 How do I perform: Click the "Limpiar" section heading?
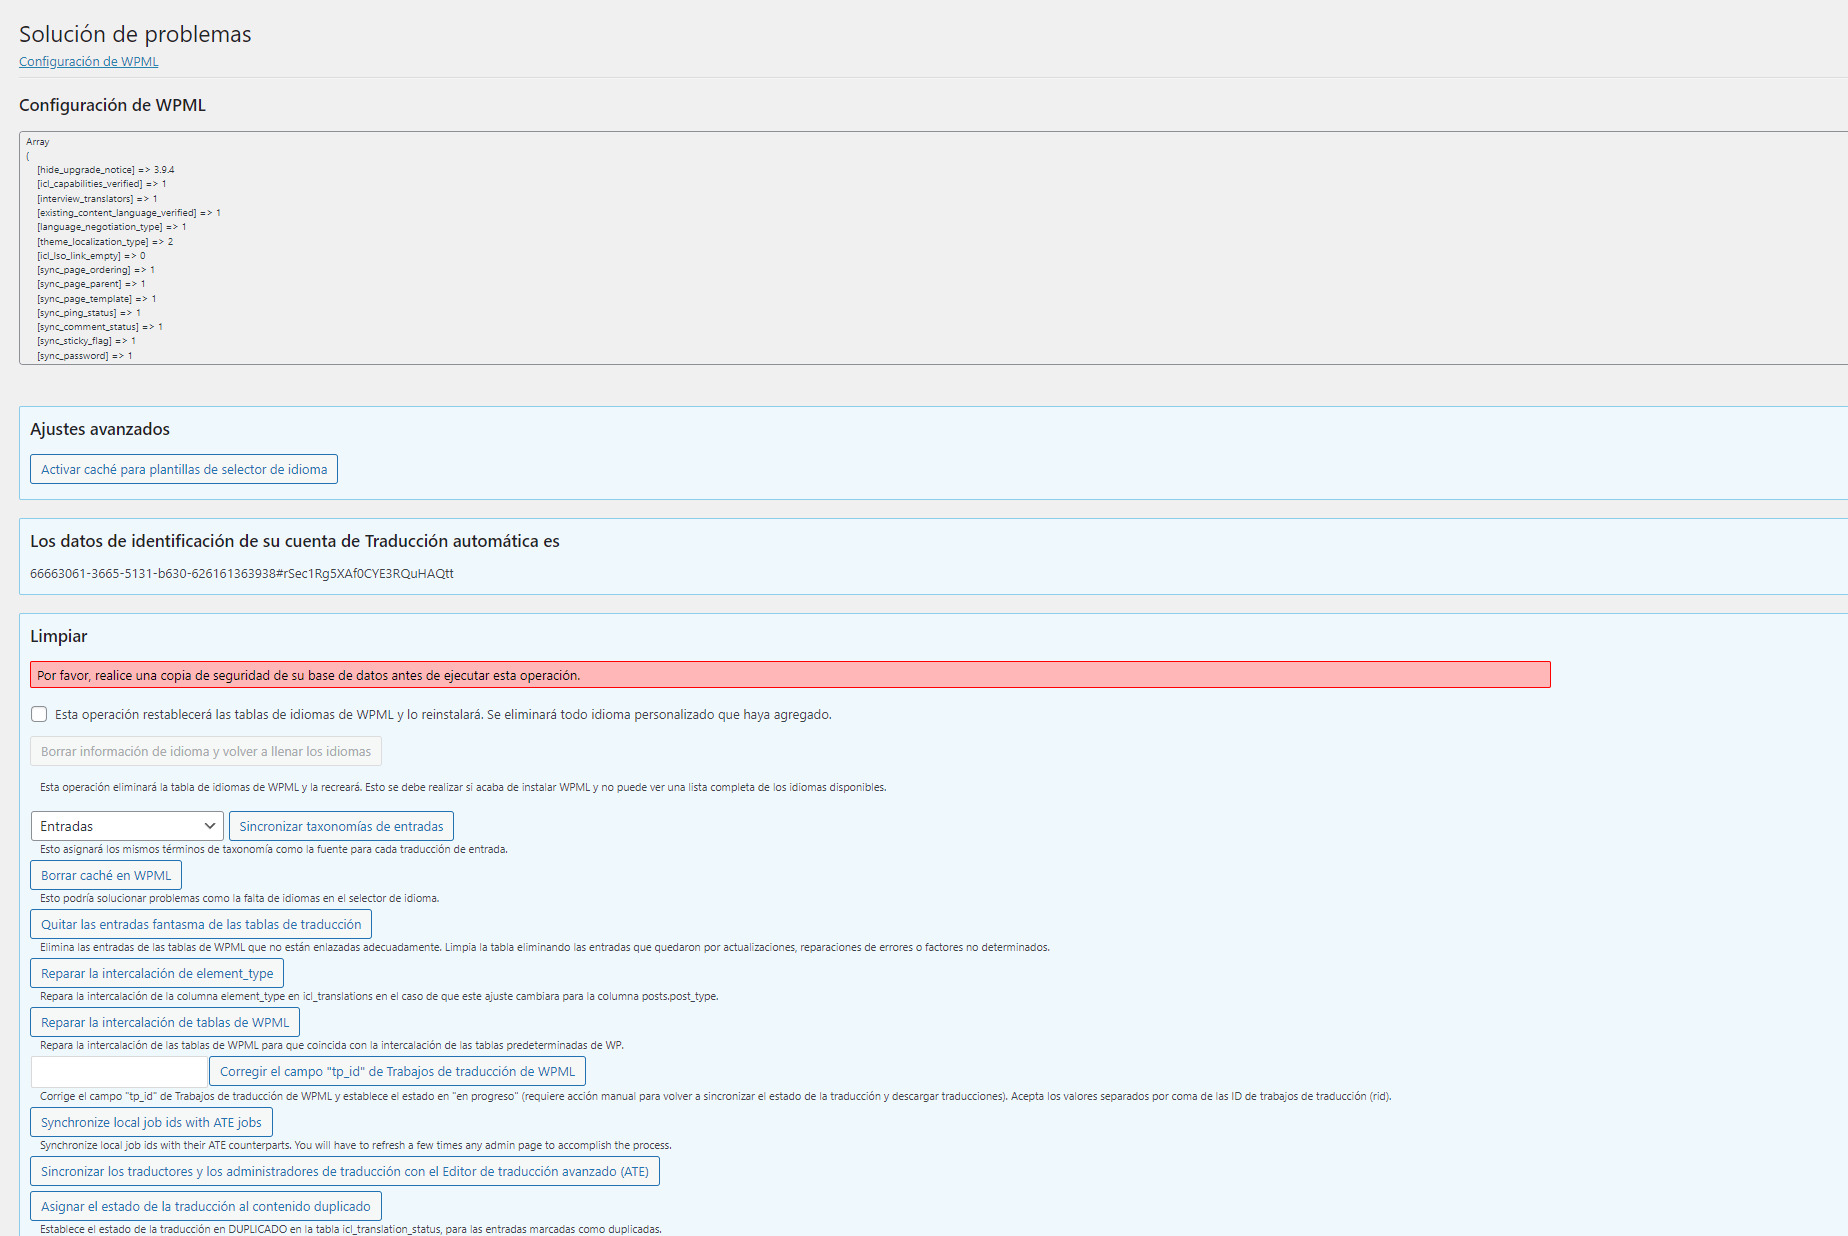point(59,636)
